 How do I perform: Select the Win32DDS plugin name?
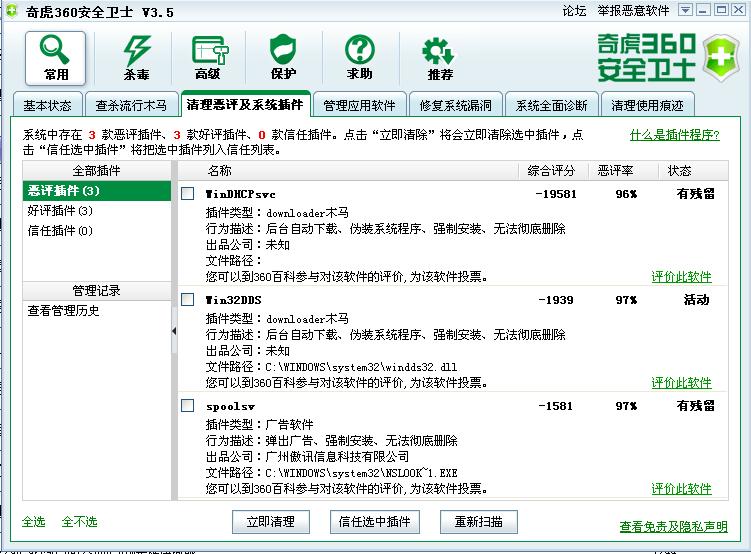(x=234, y=300)
